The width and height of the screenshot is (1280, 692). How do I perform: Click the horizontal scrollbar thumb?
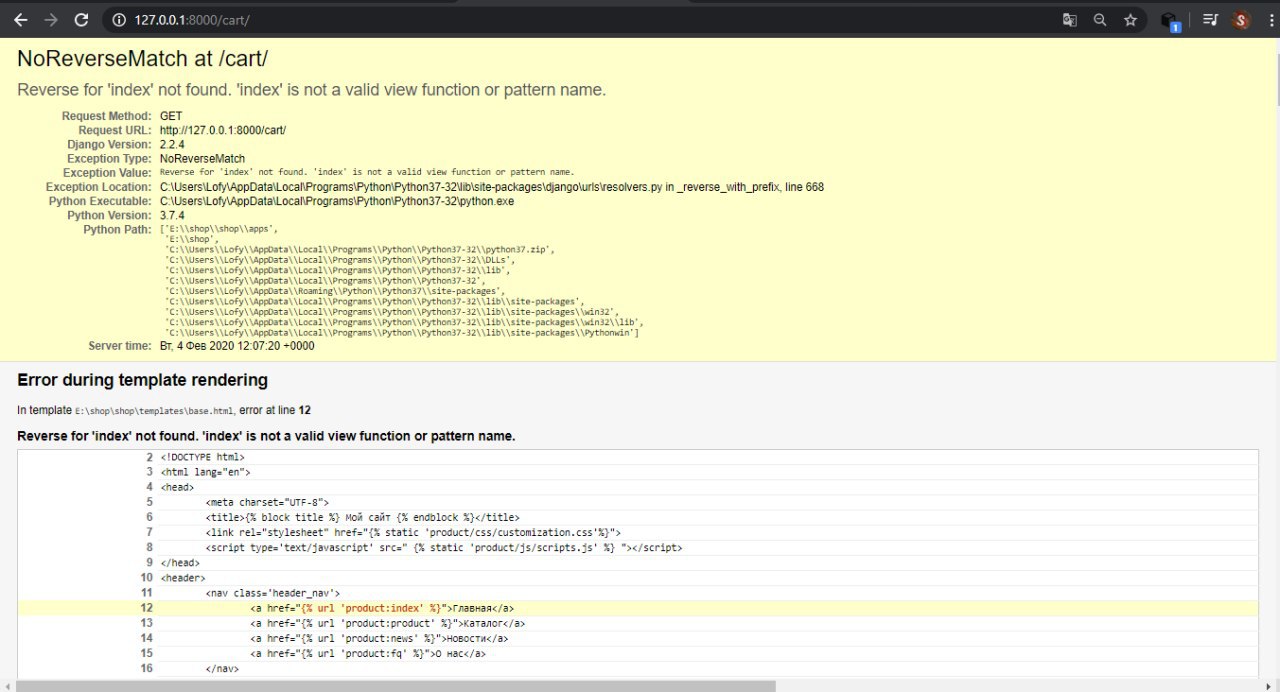click(396, 686)
